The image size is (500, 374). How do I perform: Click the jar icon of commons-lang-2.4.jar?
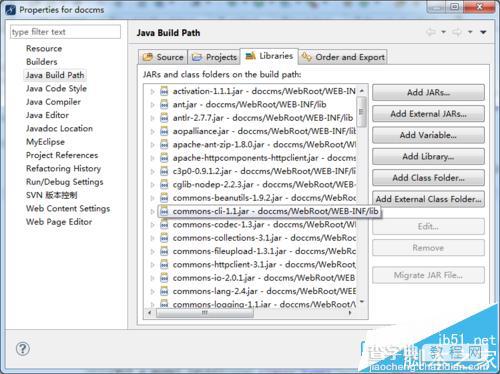[x=164, y=291]
